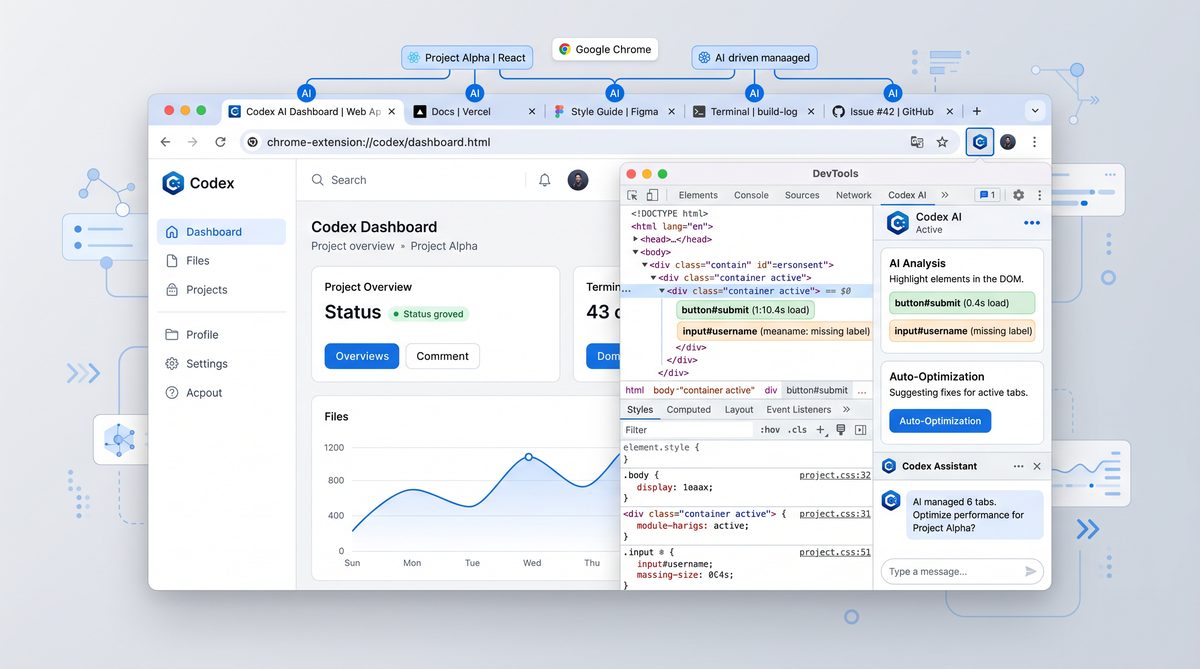The image size is (1200, 669).
Task: Switch to DevTools Network tab
Action: tap(854, 196)
